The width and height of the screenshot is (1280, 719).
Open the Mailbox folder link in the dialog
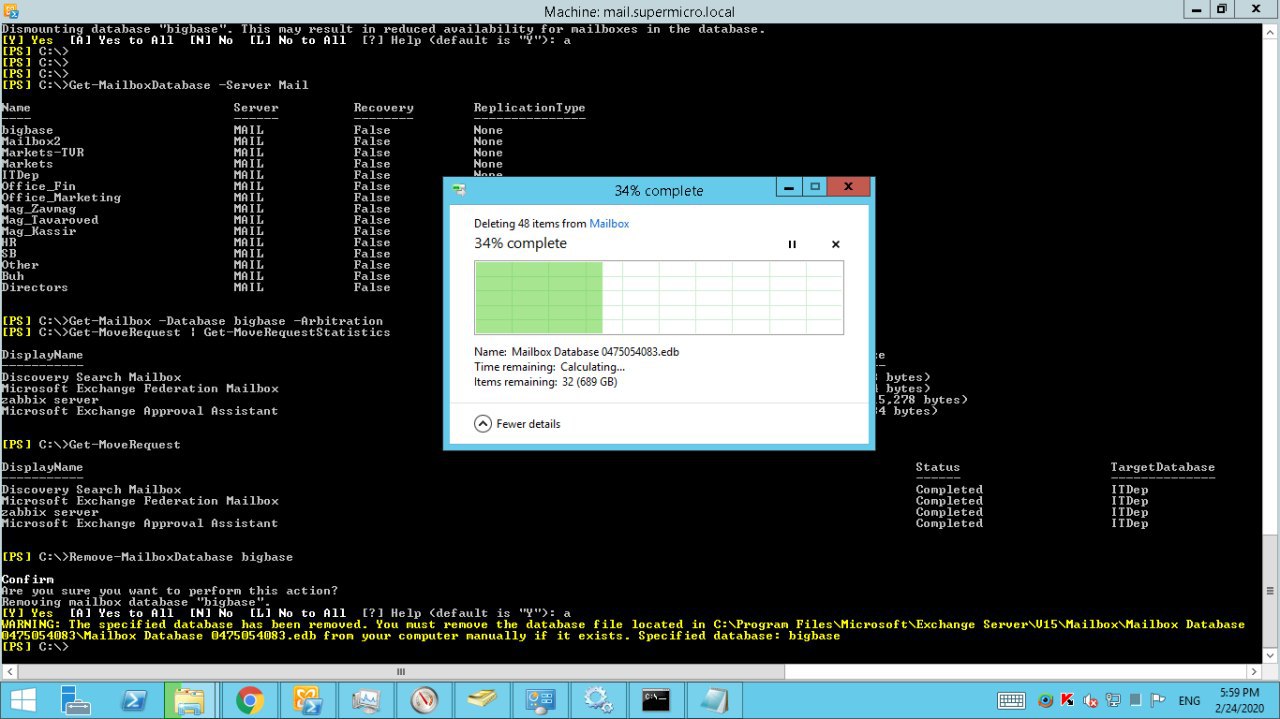609,224
